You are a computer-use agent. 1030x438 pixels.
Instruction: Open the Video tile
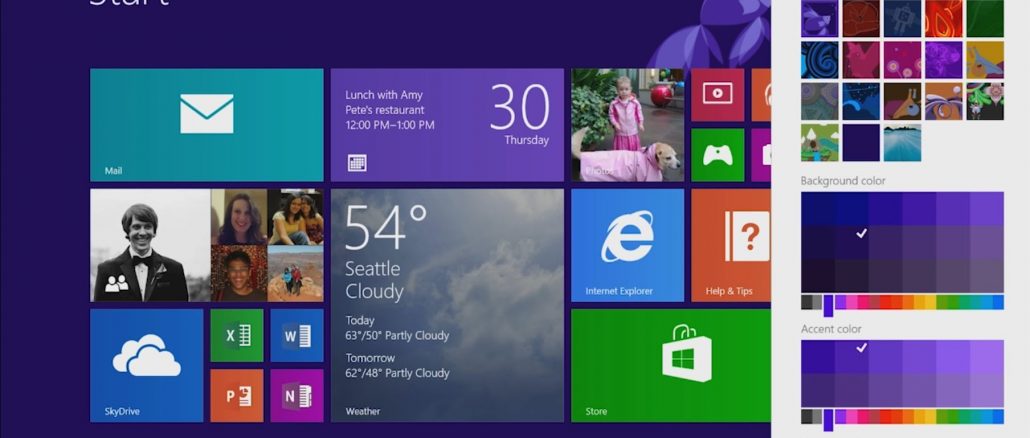click(x=717, y=95)
